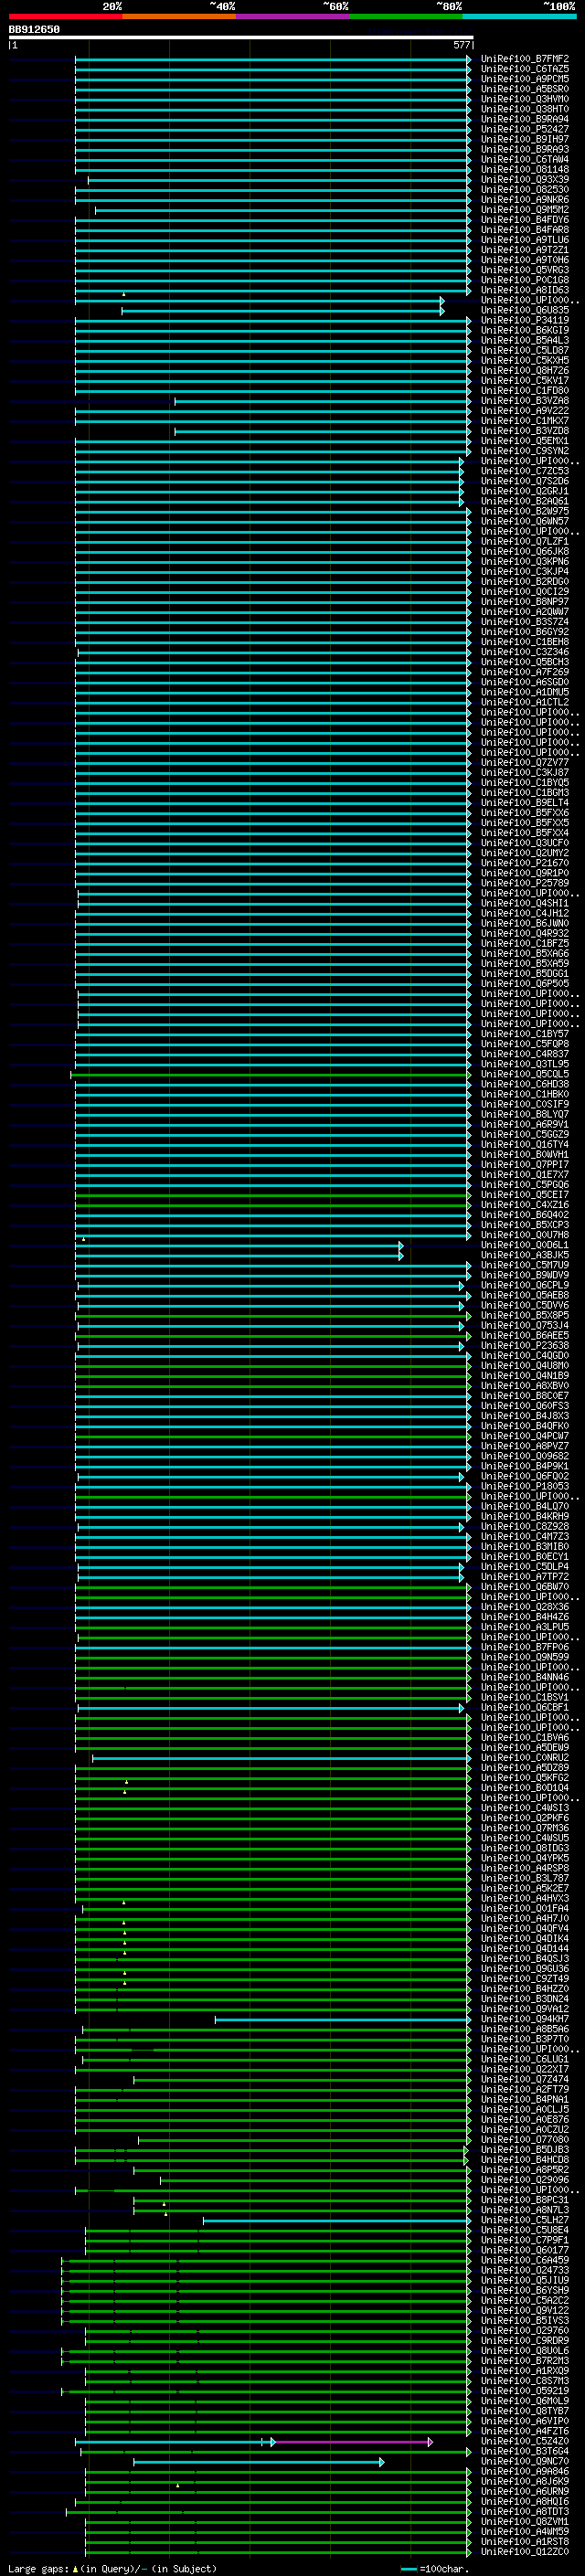Viewport: 585px width, 2576px height.
Task: Select the label UniRef100_Q7PPI7
Action: click(x=525, y=1164)
